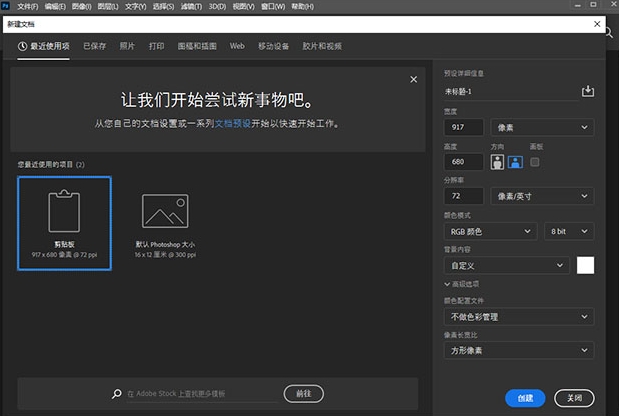The image size is (619, 416).
Task: Click the Photoshop logo in the top-left corner
Action: (x=6, y=6)
